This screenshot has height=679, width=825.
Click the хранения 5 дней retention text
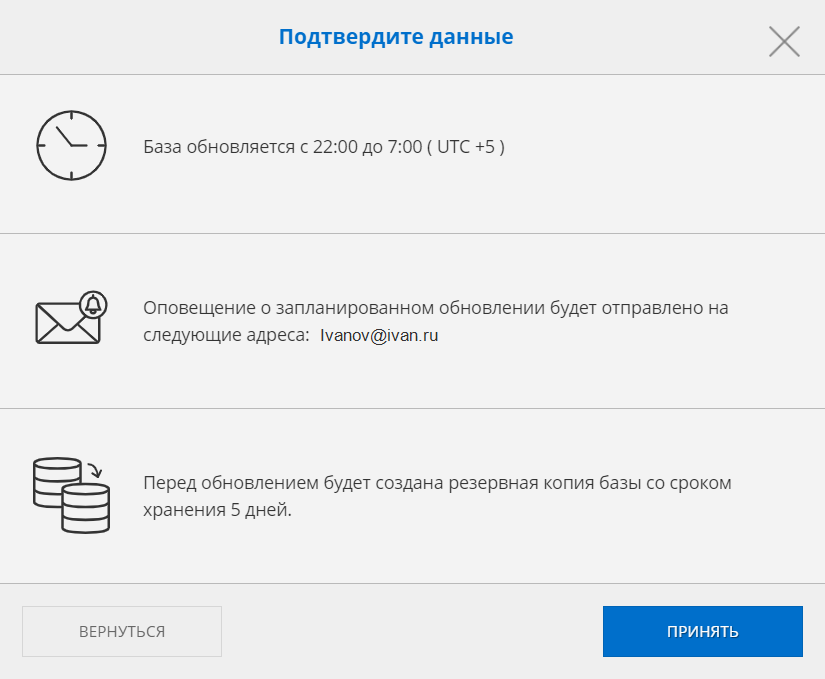click(x=217, y=509)
